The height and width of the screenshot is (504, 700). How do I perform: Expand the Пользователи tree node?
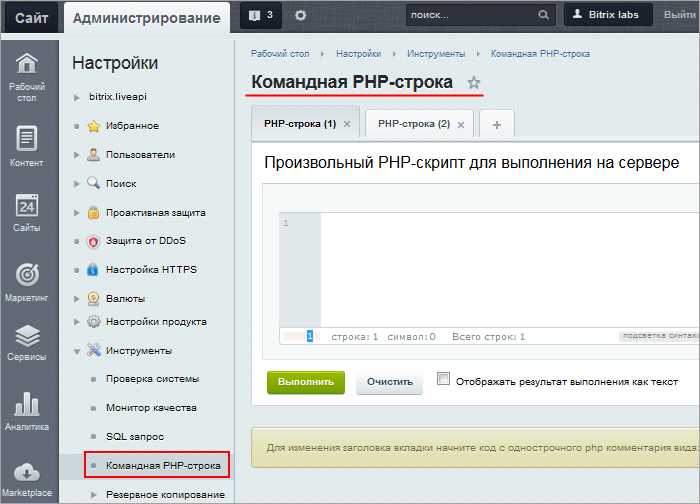(76, 155)
